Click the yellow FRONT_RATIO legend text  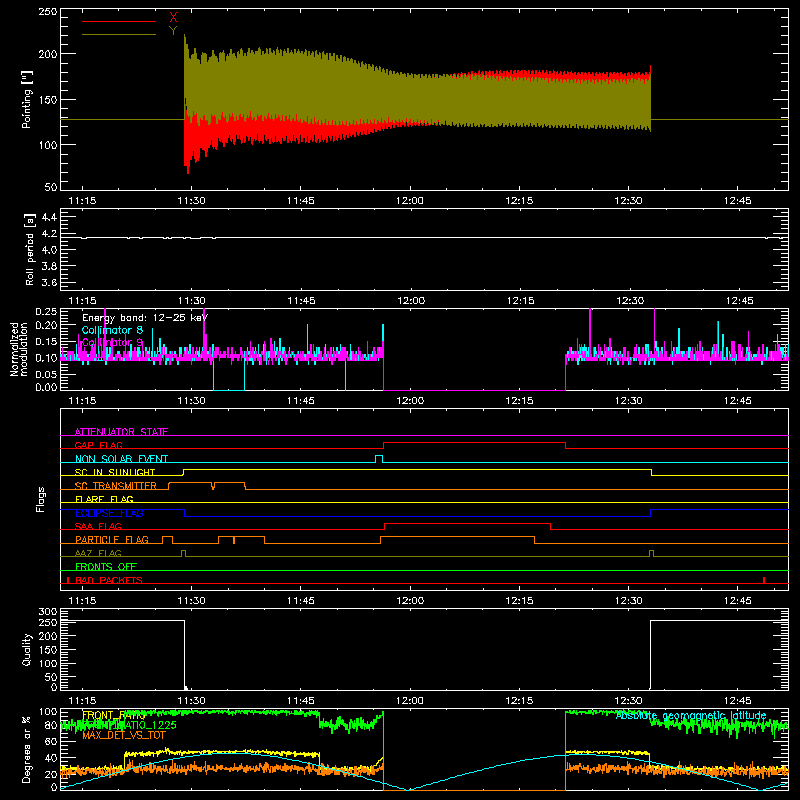click(x=114, y=715)
